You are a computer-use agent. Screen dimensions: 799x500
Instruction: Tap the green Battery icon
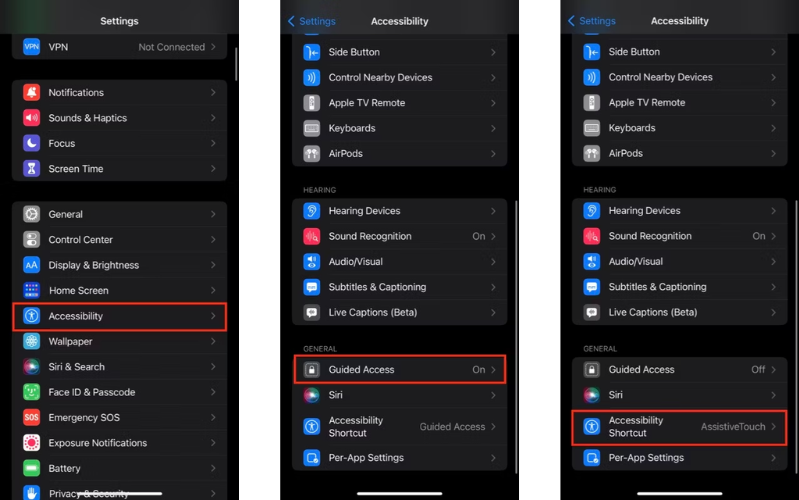31,468
